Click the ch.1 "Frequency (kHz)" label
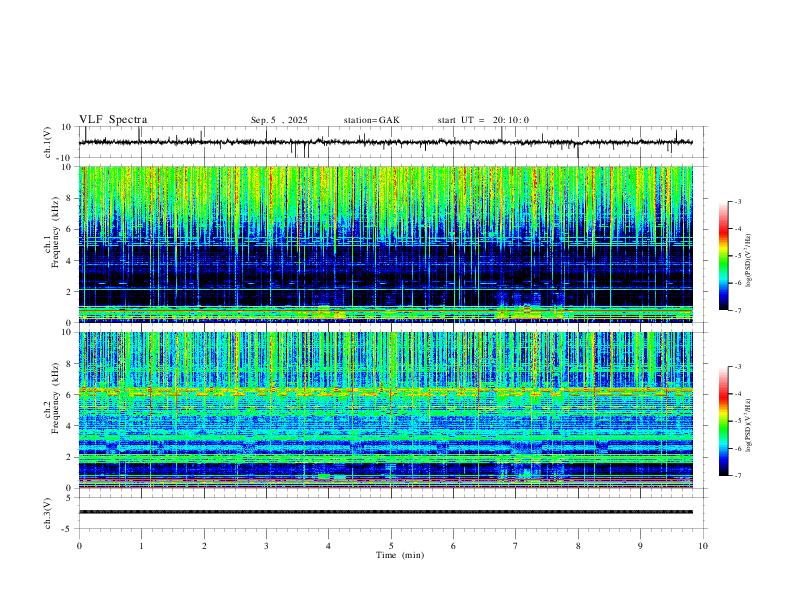The height and width of the screenshot is (612, 792). [x=55, y=232]
